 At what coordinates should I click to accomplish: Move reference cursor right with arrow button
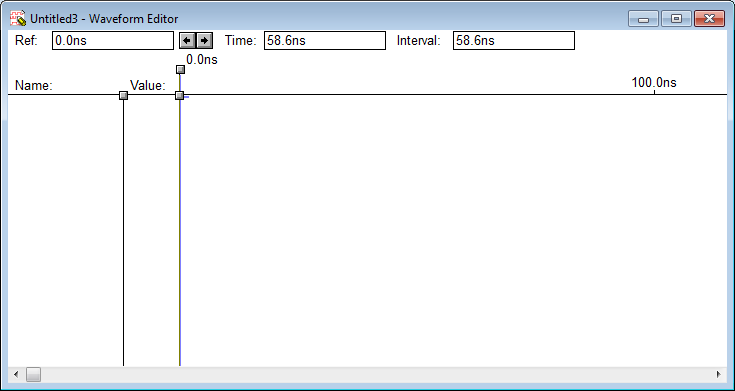pyautogui.click(x=204, y=41)
